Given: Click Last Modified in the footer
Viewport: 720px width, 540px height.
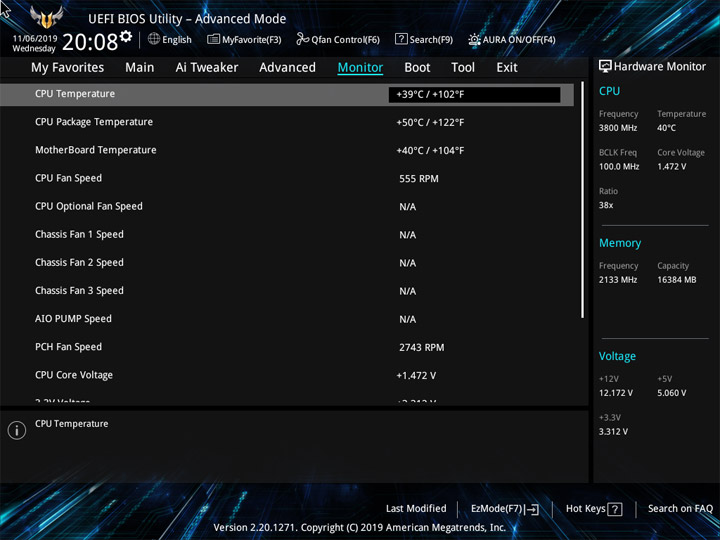Looking at the screenshot, I should coord(416,508).
